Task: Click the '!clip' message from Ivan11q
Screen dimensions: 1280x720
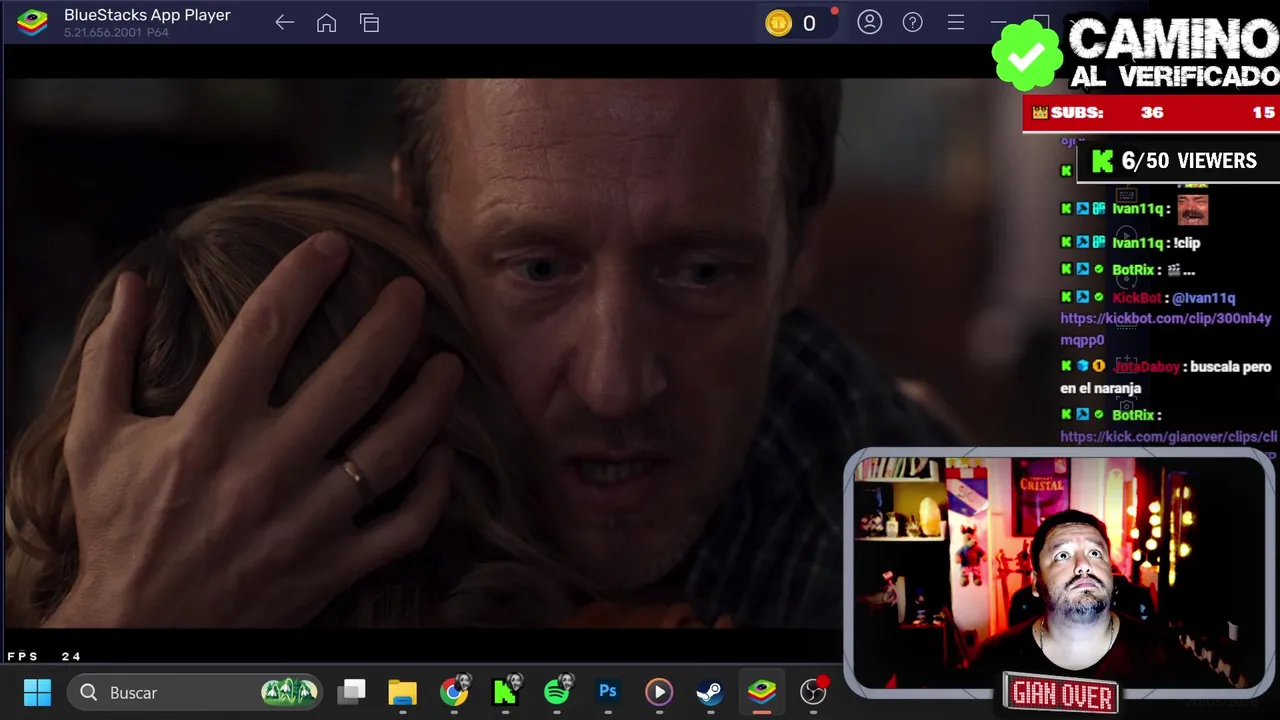Action: (1186, 243)
